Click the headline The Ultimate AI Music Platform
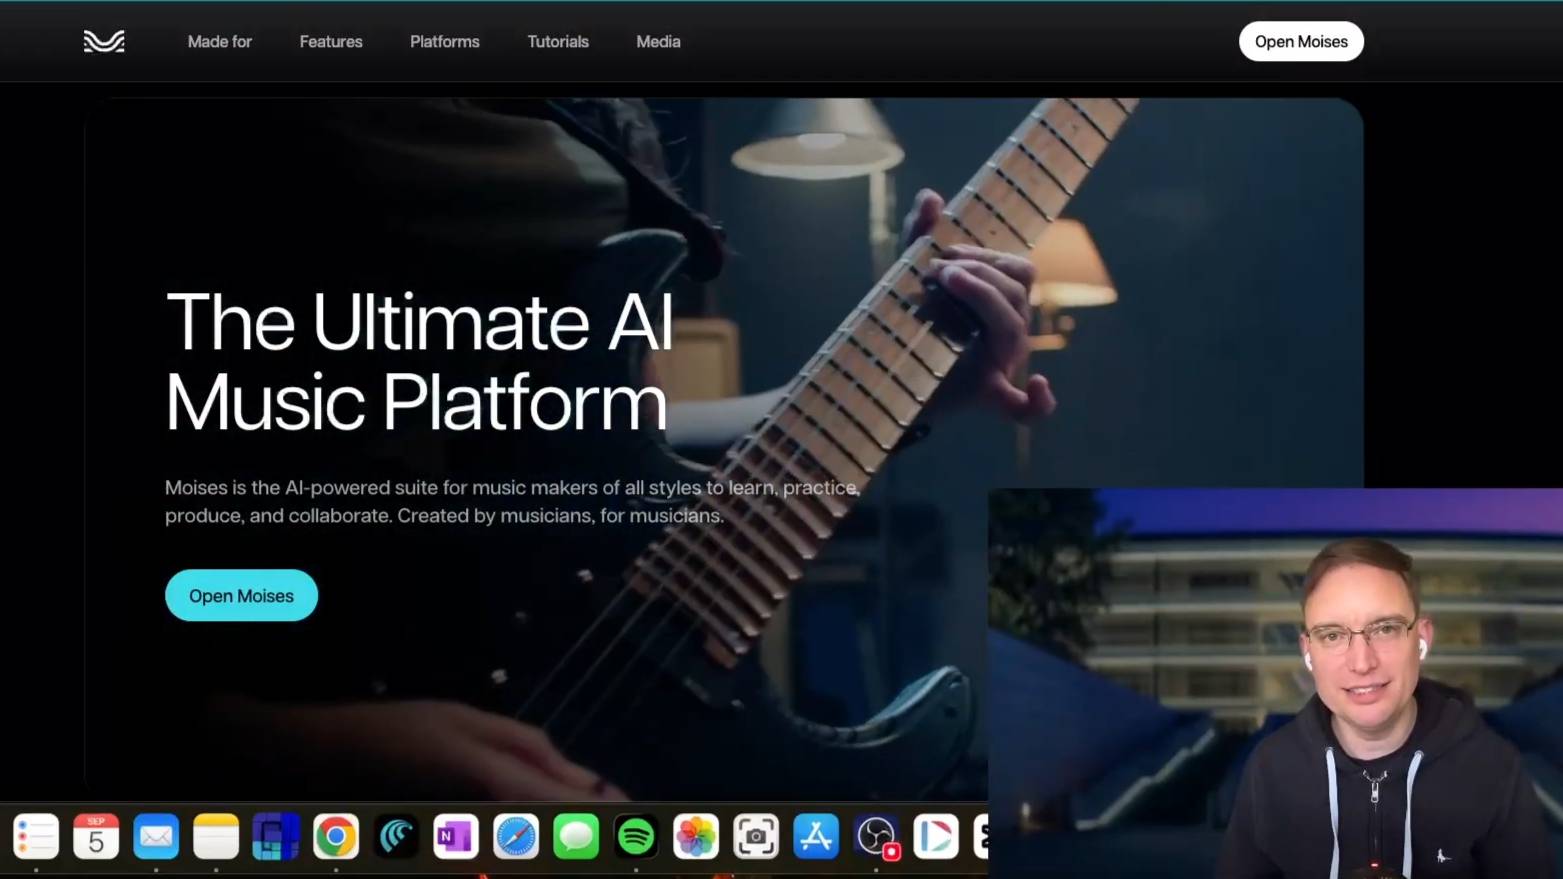The width and height of the screenshot is (1563, 879). pyautogui.click(x=419, y=361)
